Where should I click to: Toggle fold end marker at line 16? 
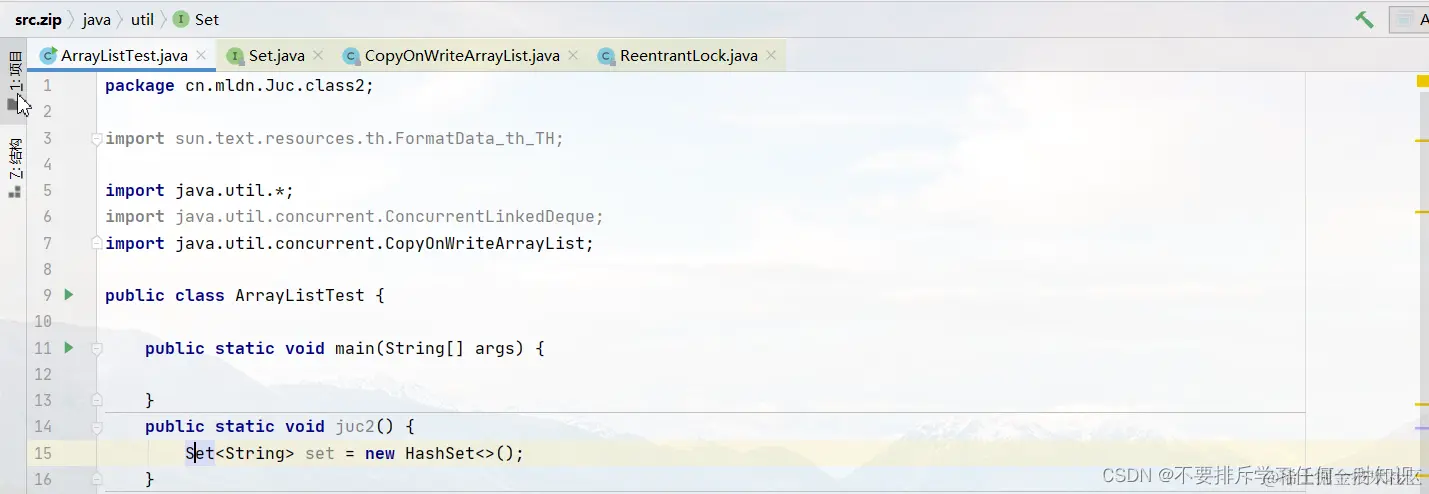point(96,480)
